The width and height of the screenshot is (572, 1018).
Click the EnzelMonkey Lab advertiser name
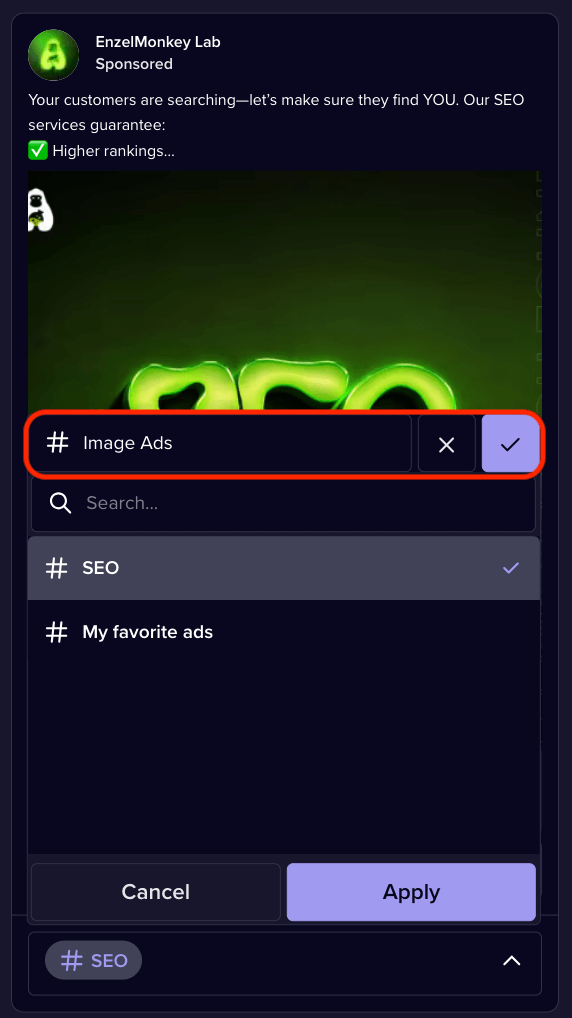point(158,42)
